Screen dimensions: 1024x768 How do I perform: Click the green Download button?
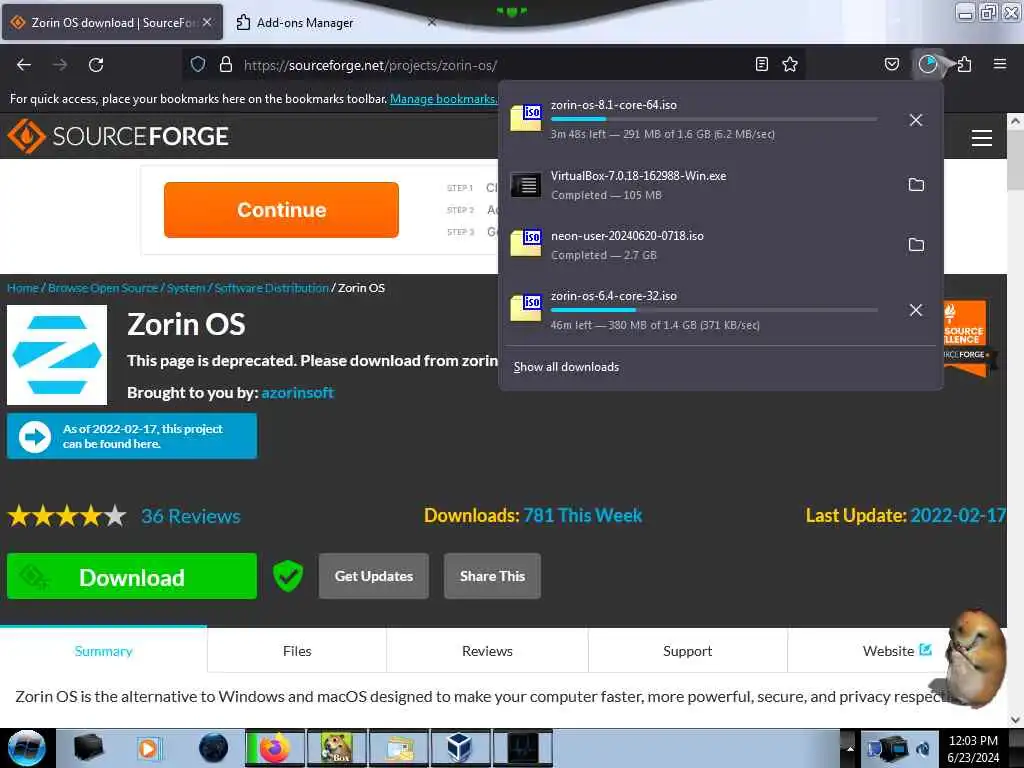click(x=132, y=577)
